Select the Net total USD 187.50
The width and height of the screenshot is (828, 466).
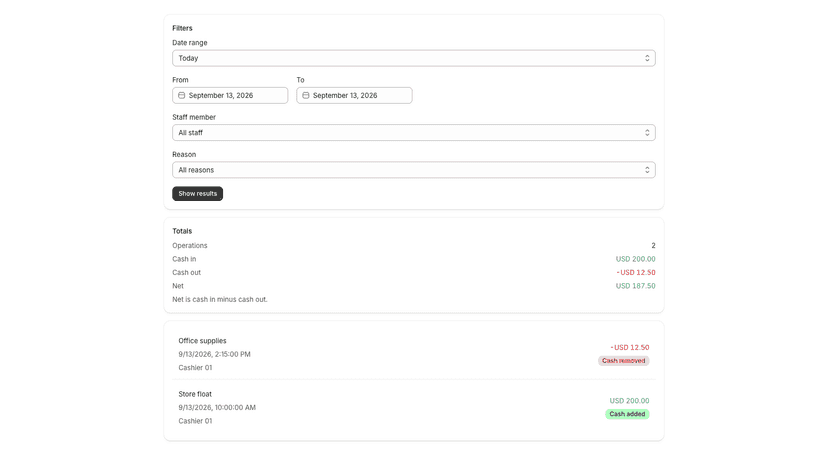[x=635, y=286]
